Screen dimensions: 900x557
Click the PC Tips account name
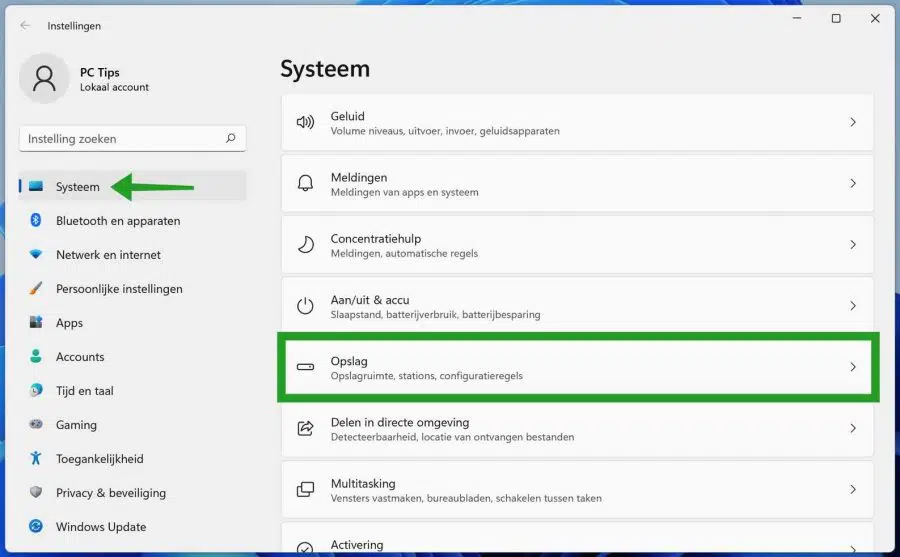coord(100,72)
